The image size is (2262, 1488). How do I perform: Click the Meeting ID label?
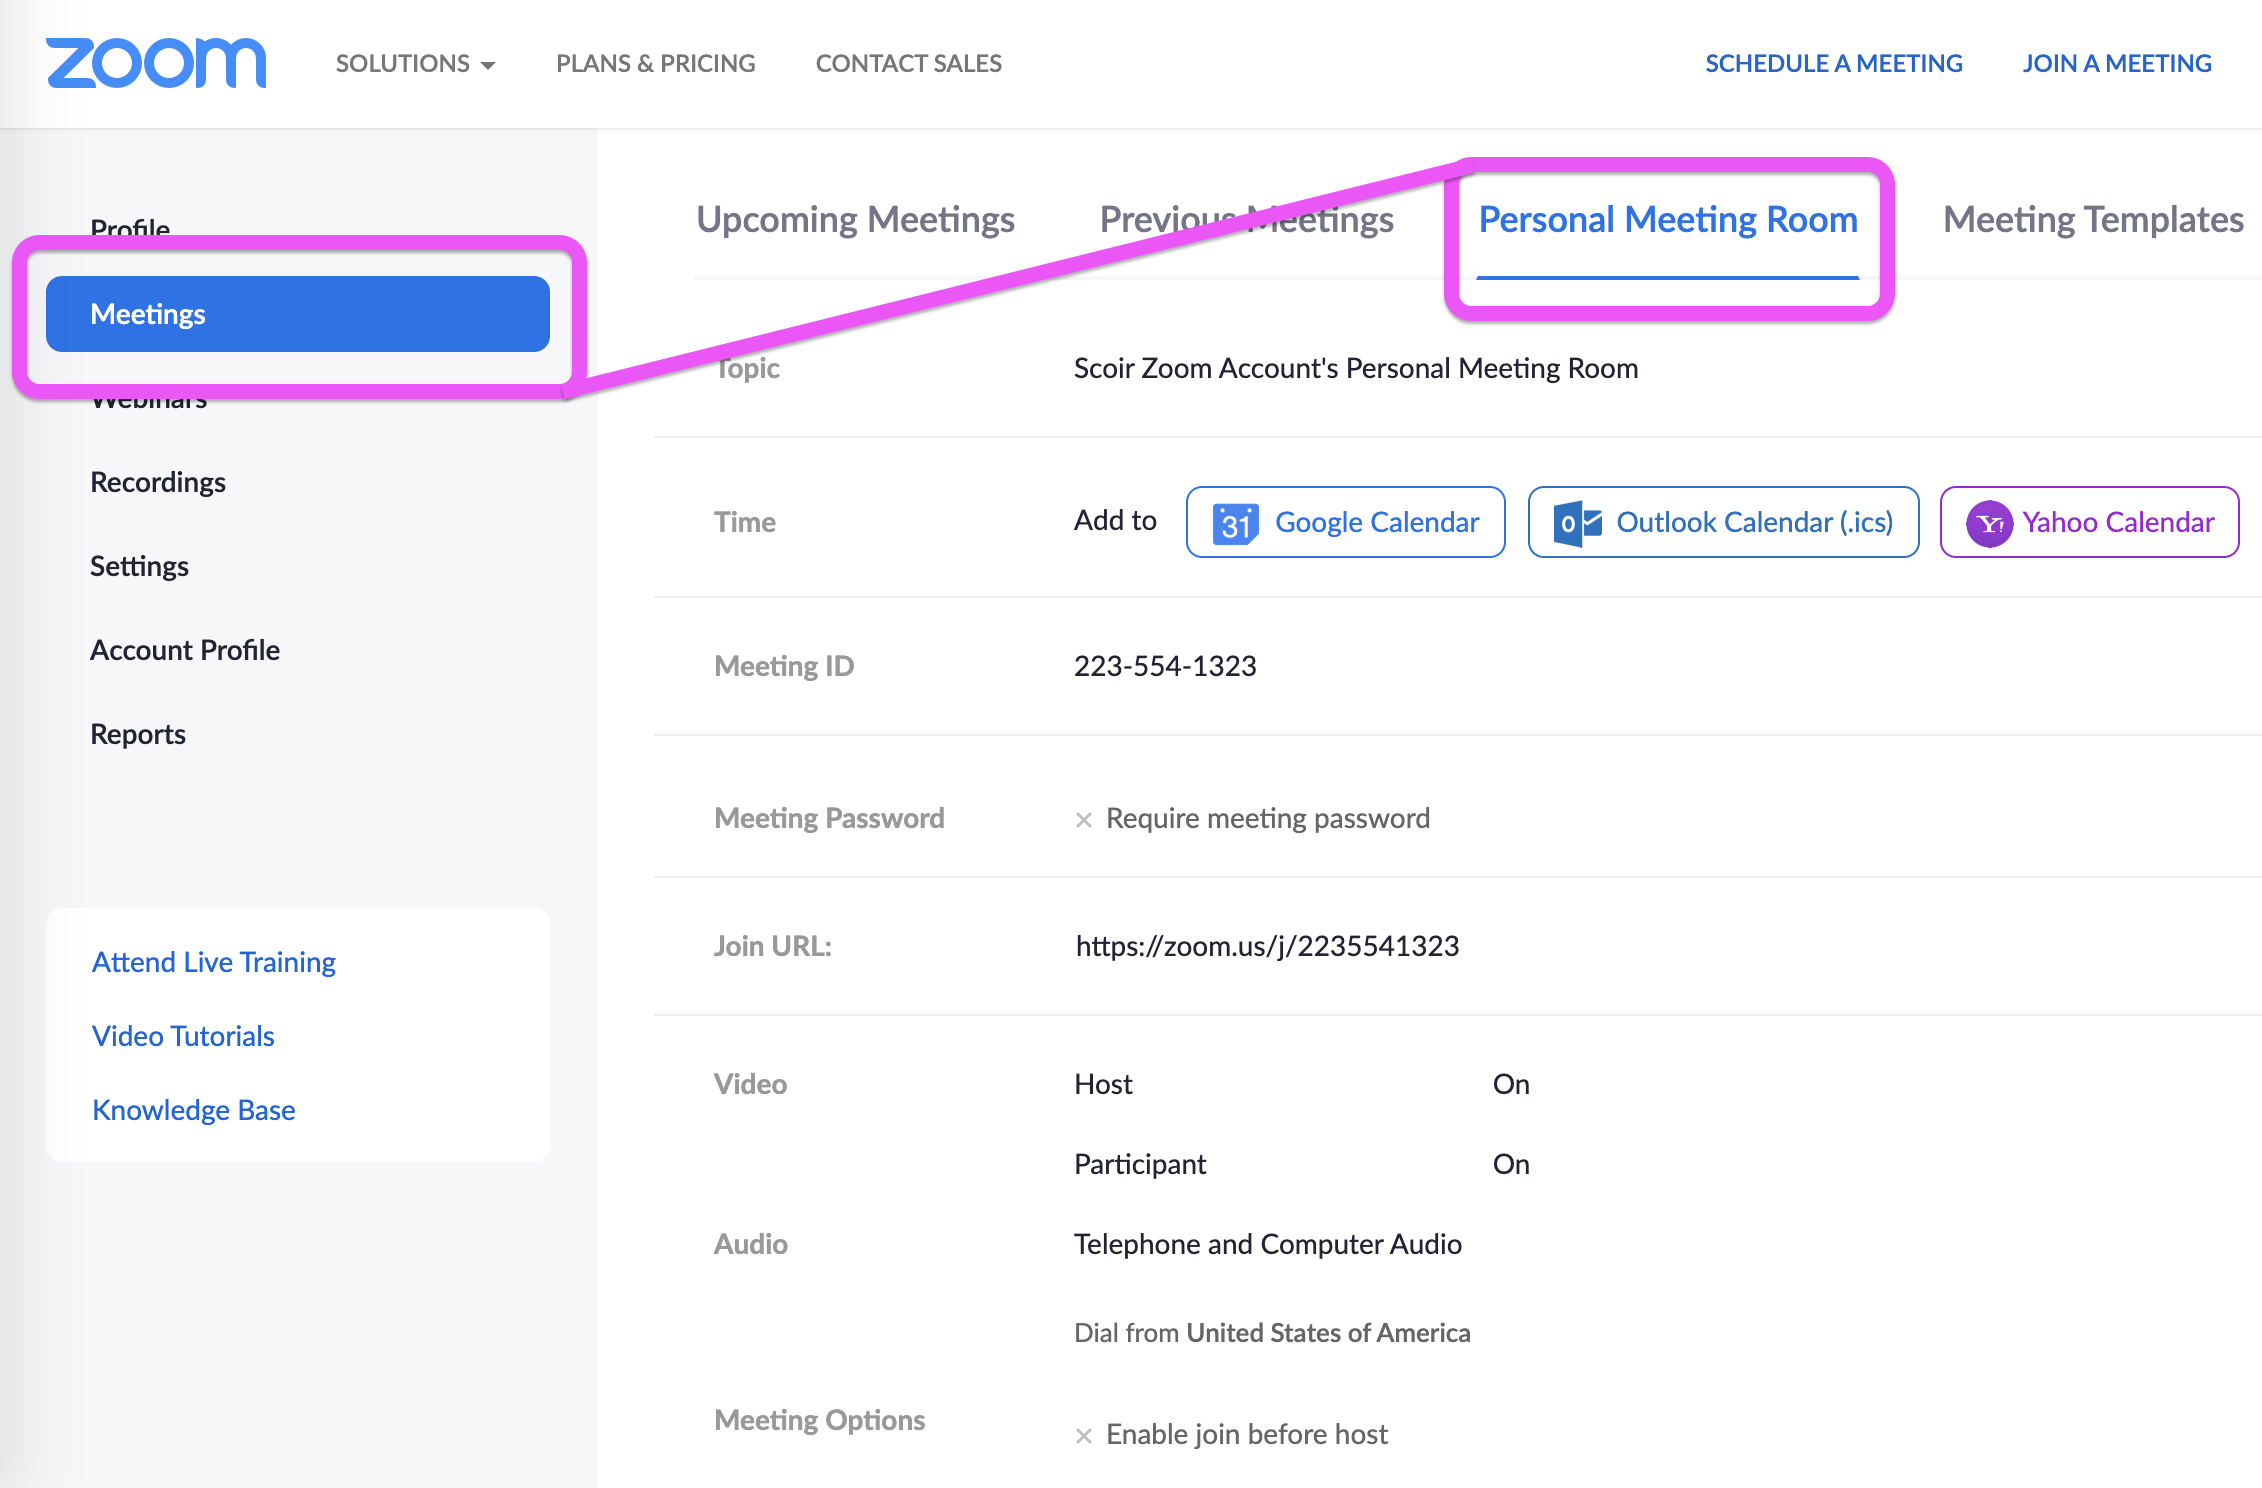pyautogui.click(x=784, y=666)
